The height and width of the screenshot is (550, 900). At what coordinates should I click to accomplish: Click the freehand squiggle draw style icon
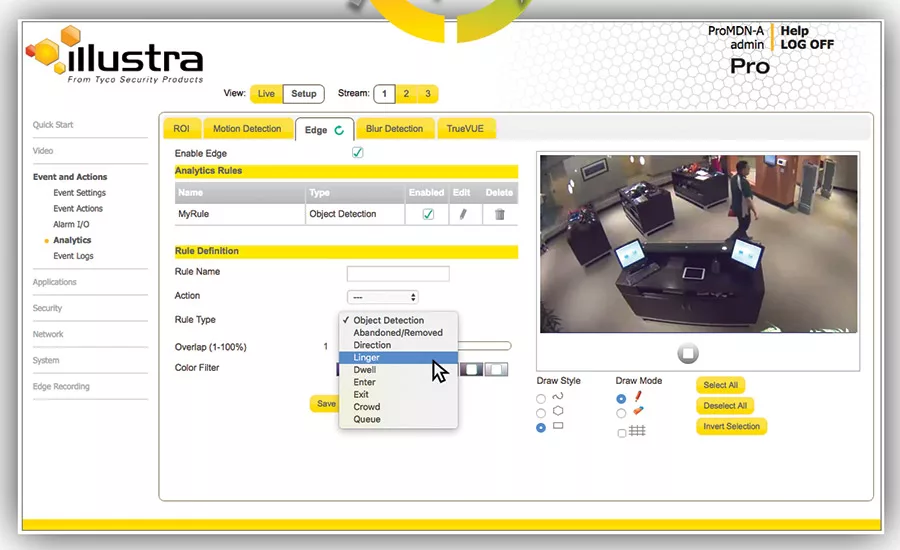(558, 396)
